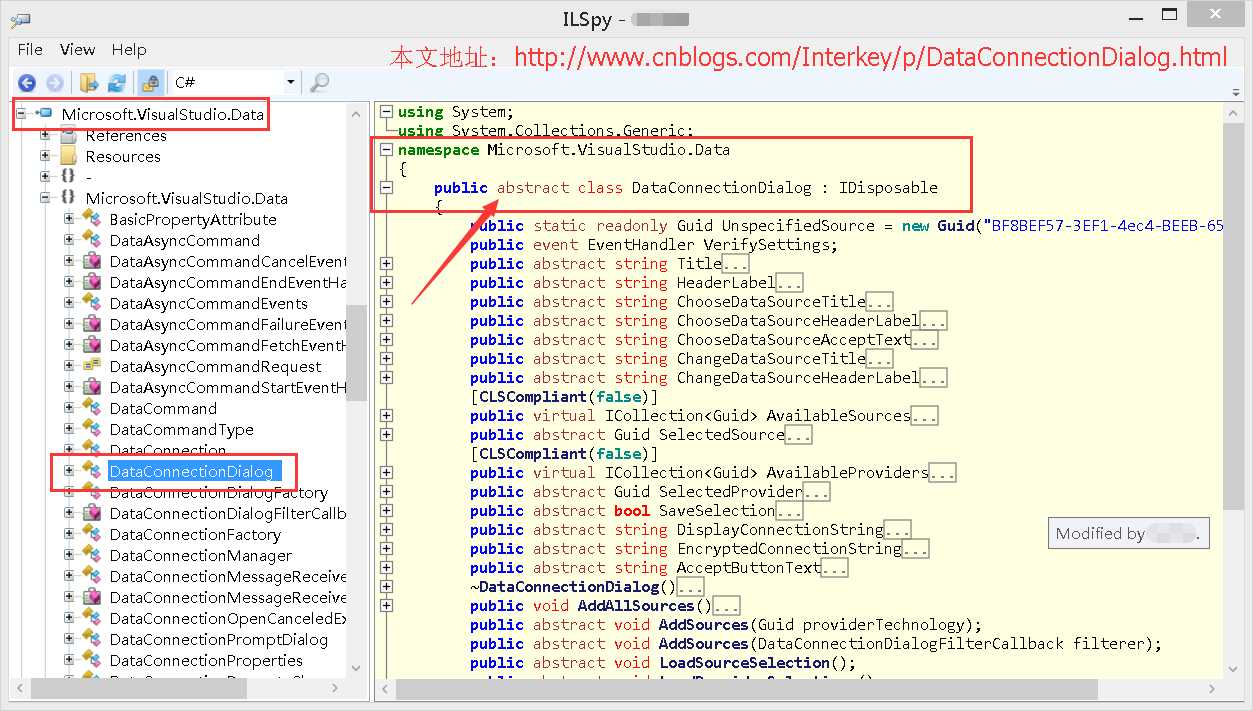Screen dimensions: 1253x711
Task: Click the braces icon of the '-' namespace
Action: tap(68, 177)
